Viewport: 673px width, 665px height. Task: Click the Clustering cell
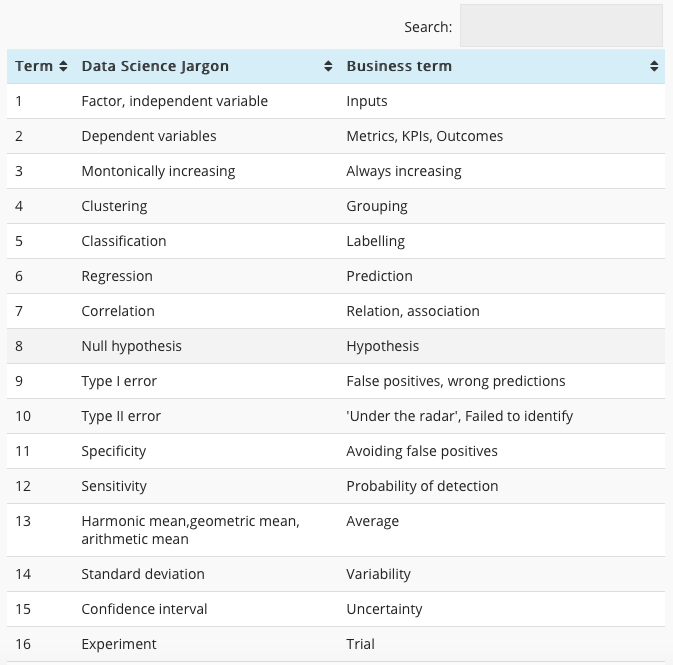114,206
